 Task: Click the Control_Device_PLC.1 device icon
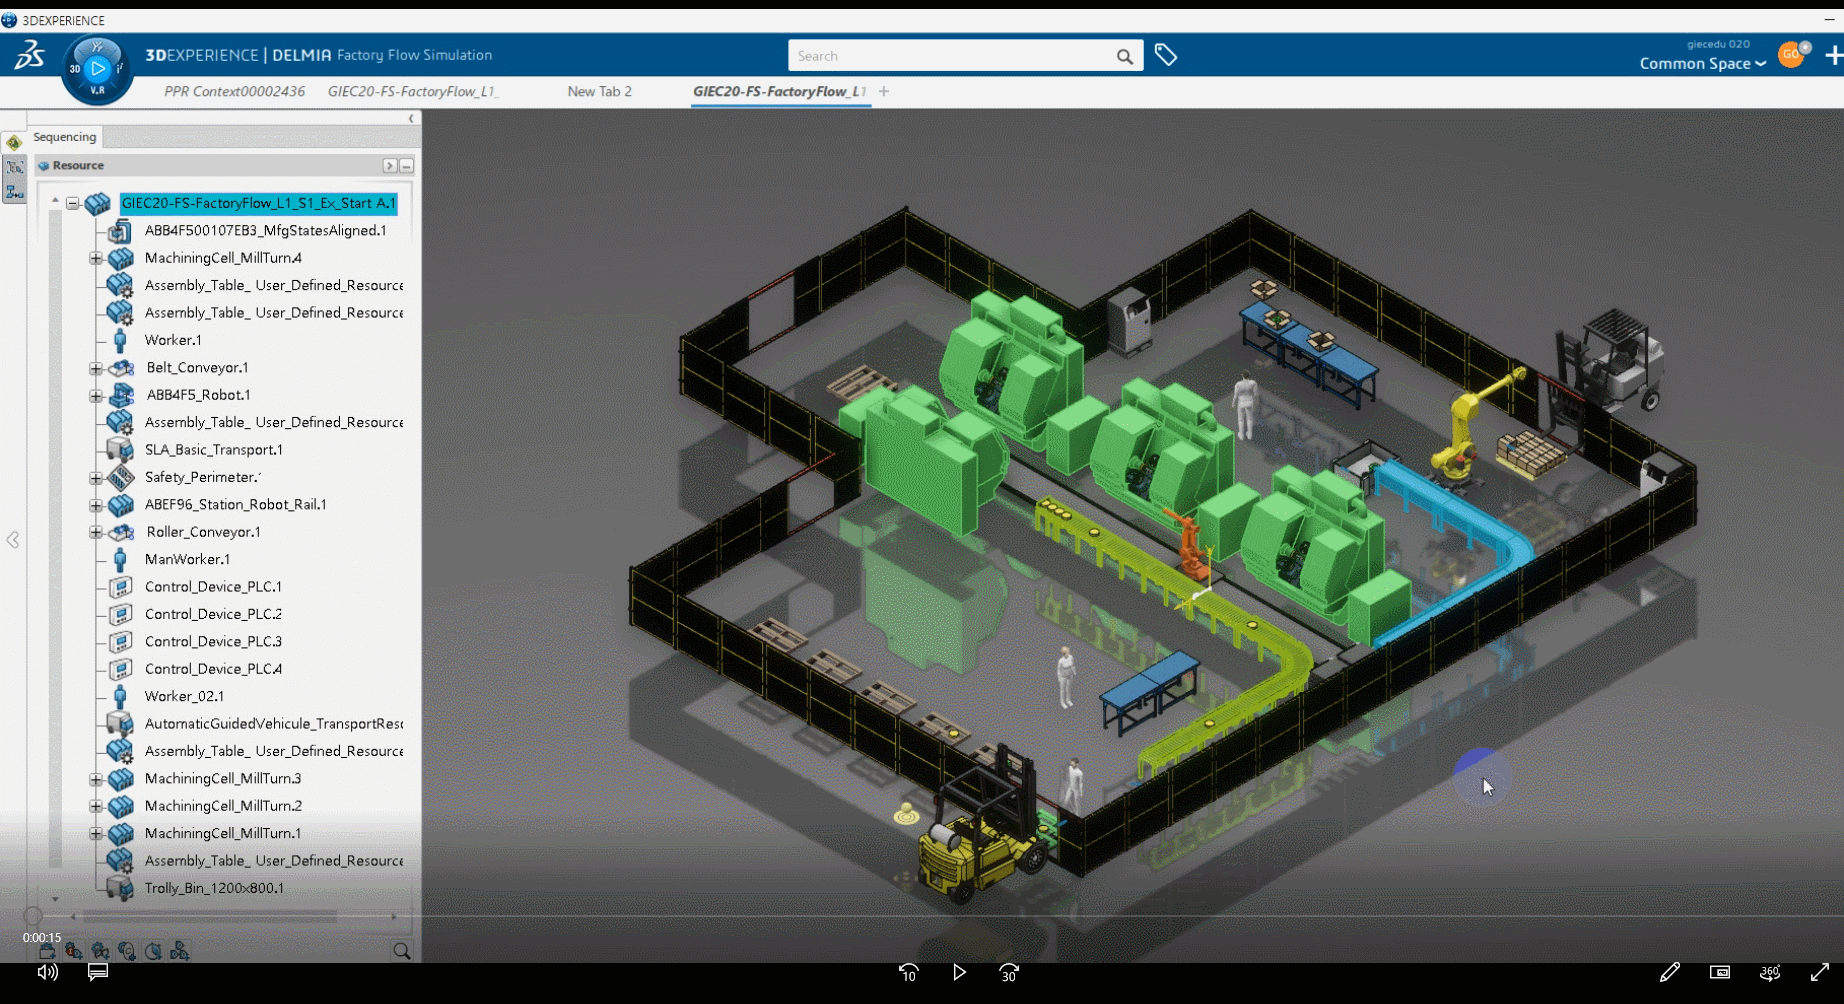pyautogui.click(x=120, y=587)
